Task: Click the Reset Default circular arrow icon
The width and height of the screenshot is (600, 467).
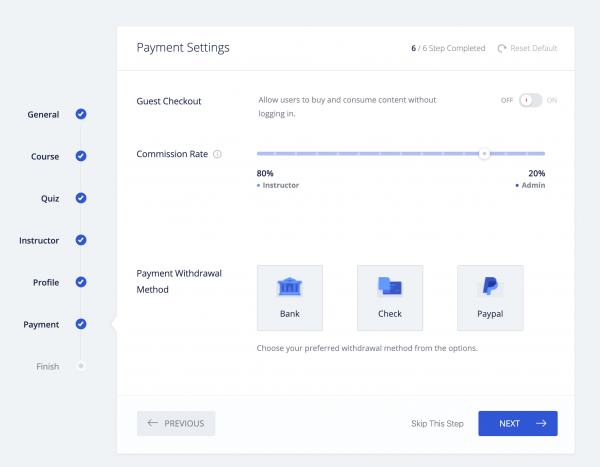Action: (501, 48)
